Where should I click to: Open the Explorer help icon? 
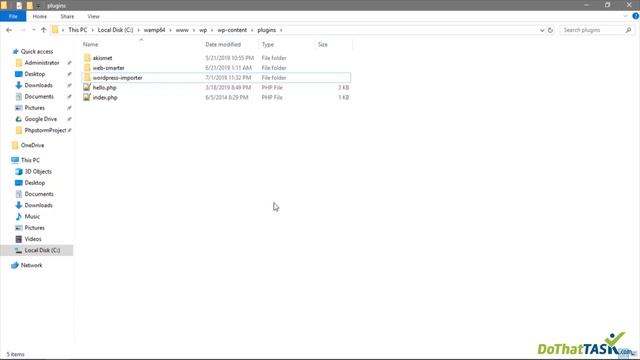point(636,16)
